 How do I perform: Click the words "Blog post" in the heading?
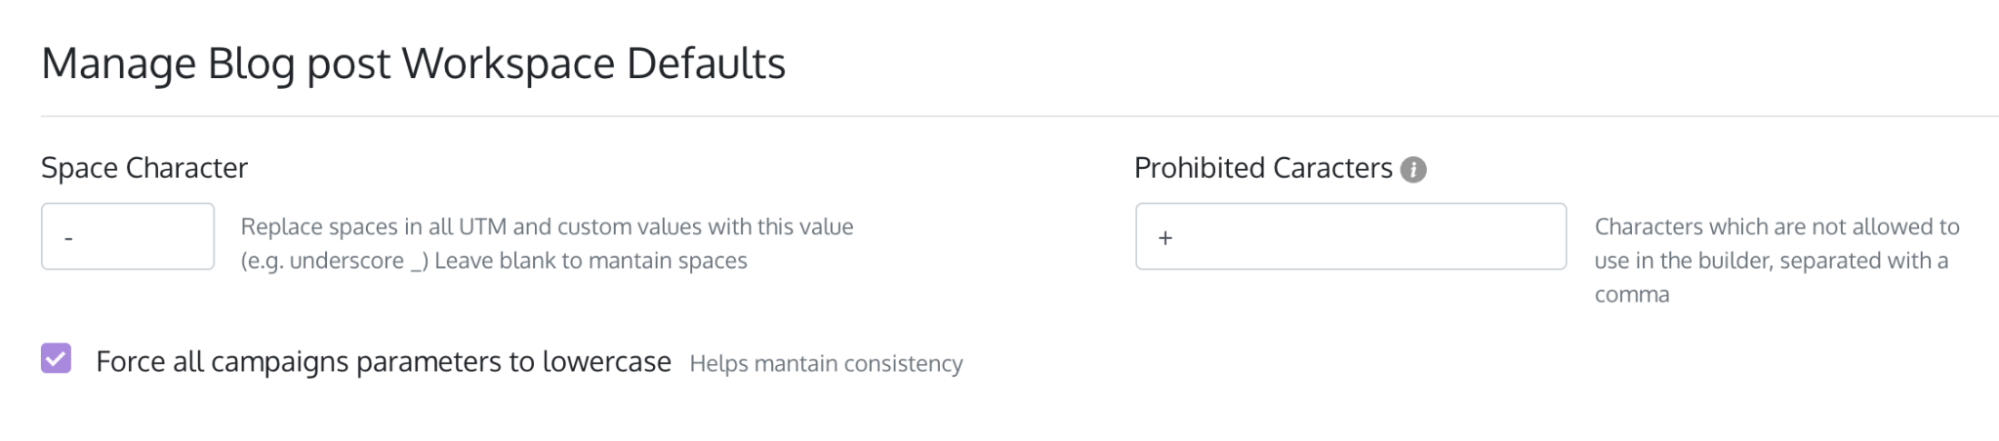pyautogui.click(x=299, y=65)
